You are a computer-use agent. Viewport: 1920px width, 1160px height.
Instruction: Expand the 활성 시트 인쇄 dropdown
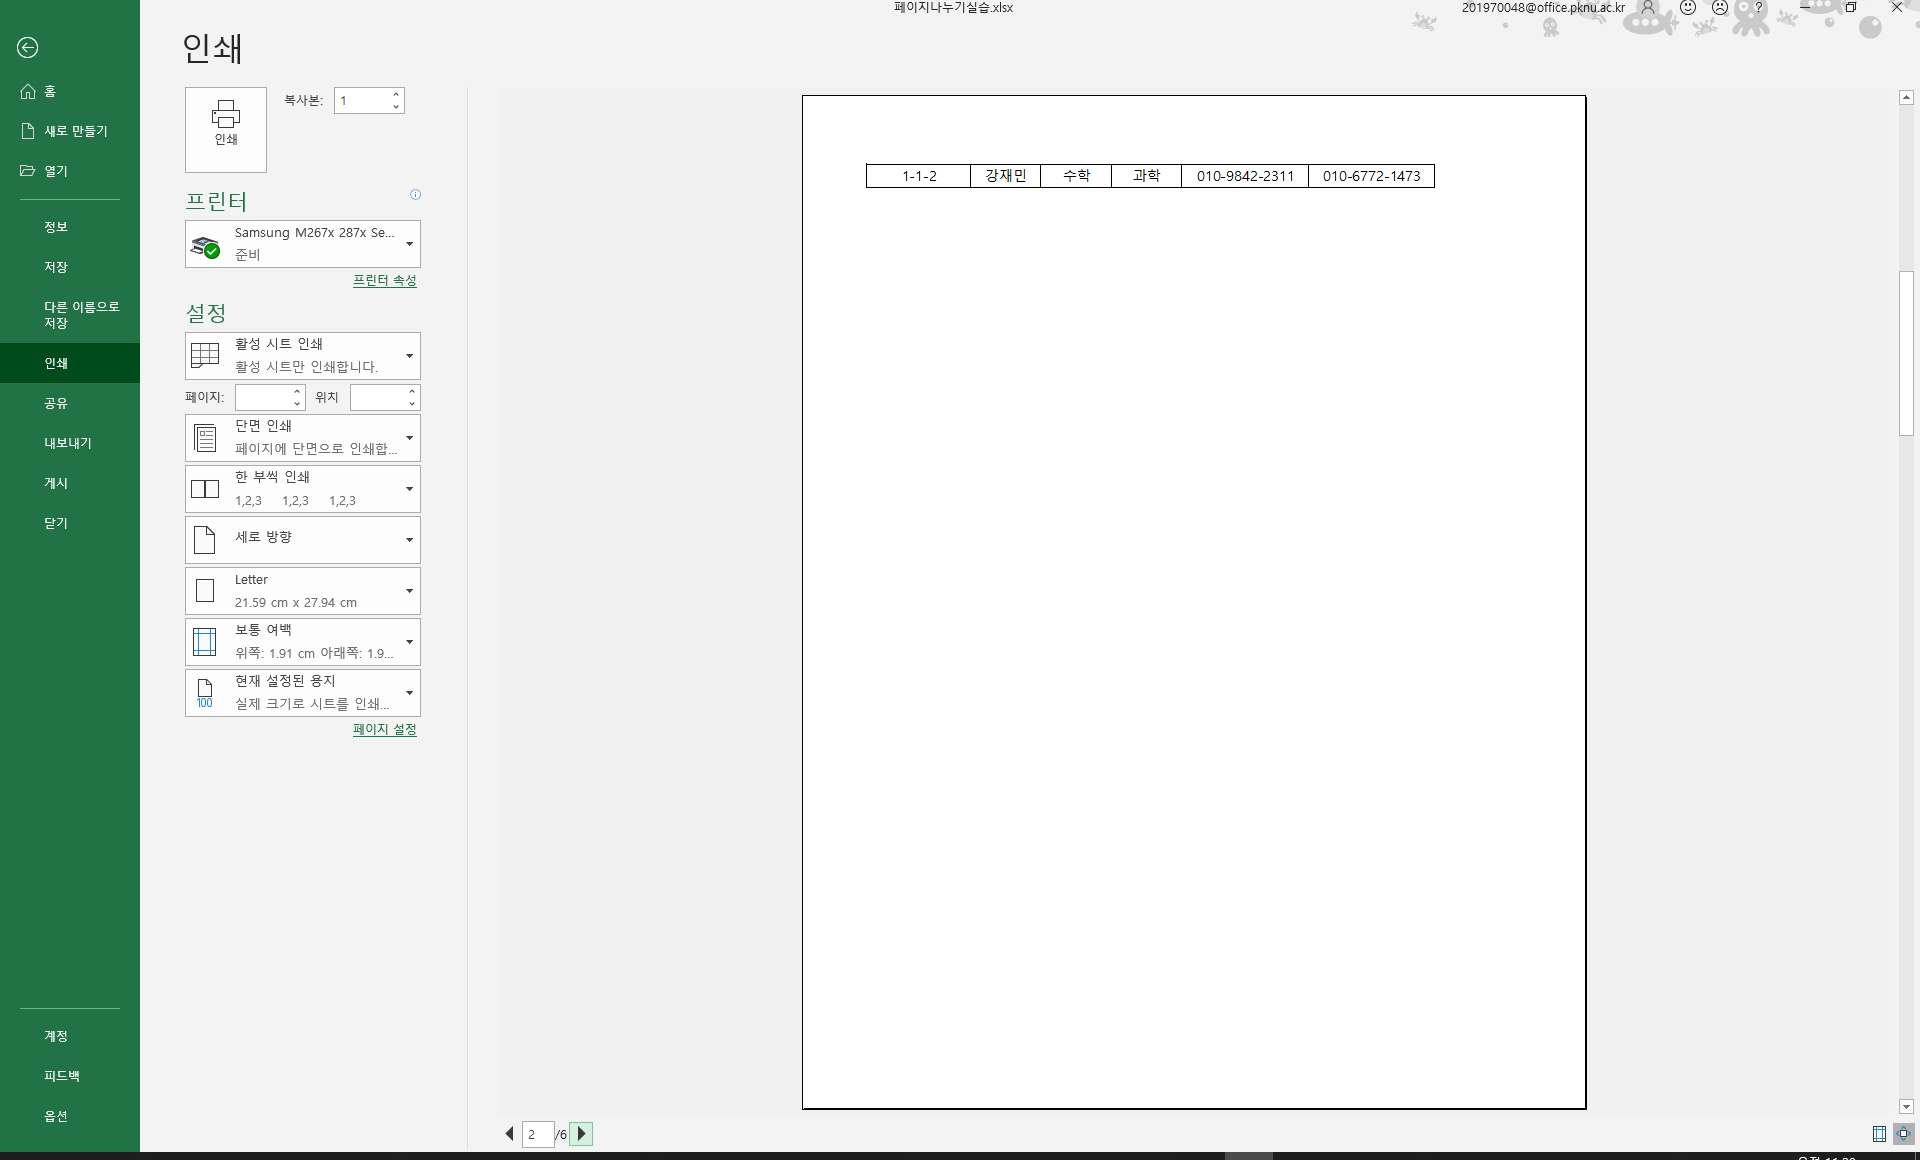(302, 355)
